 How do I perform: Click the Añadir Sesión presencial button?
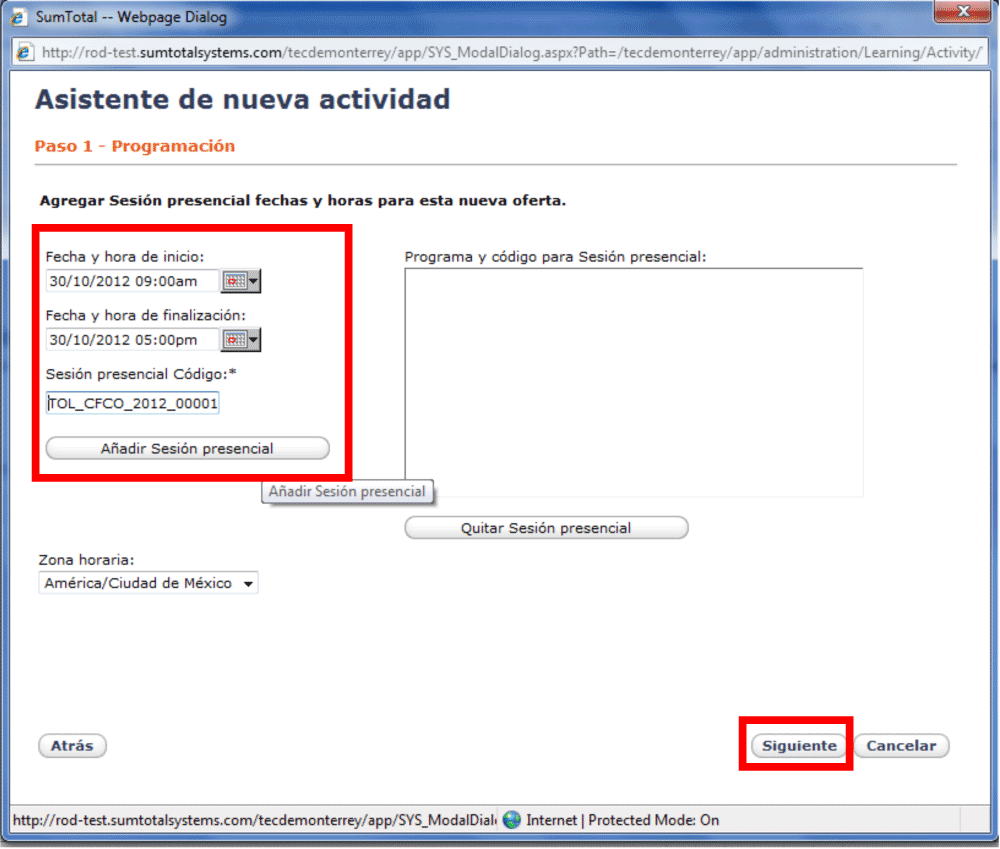tap(188, 448)
